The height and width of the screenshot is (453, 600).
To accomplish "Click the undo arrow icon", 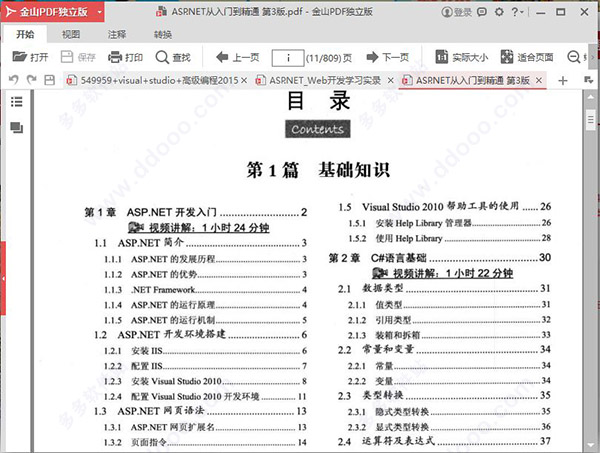I will (14, 80).
